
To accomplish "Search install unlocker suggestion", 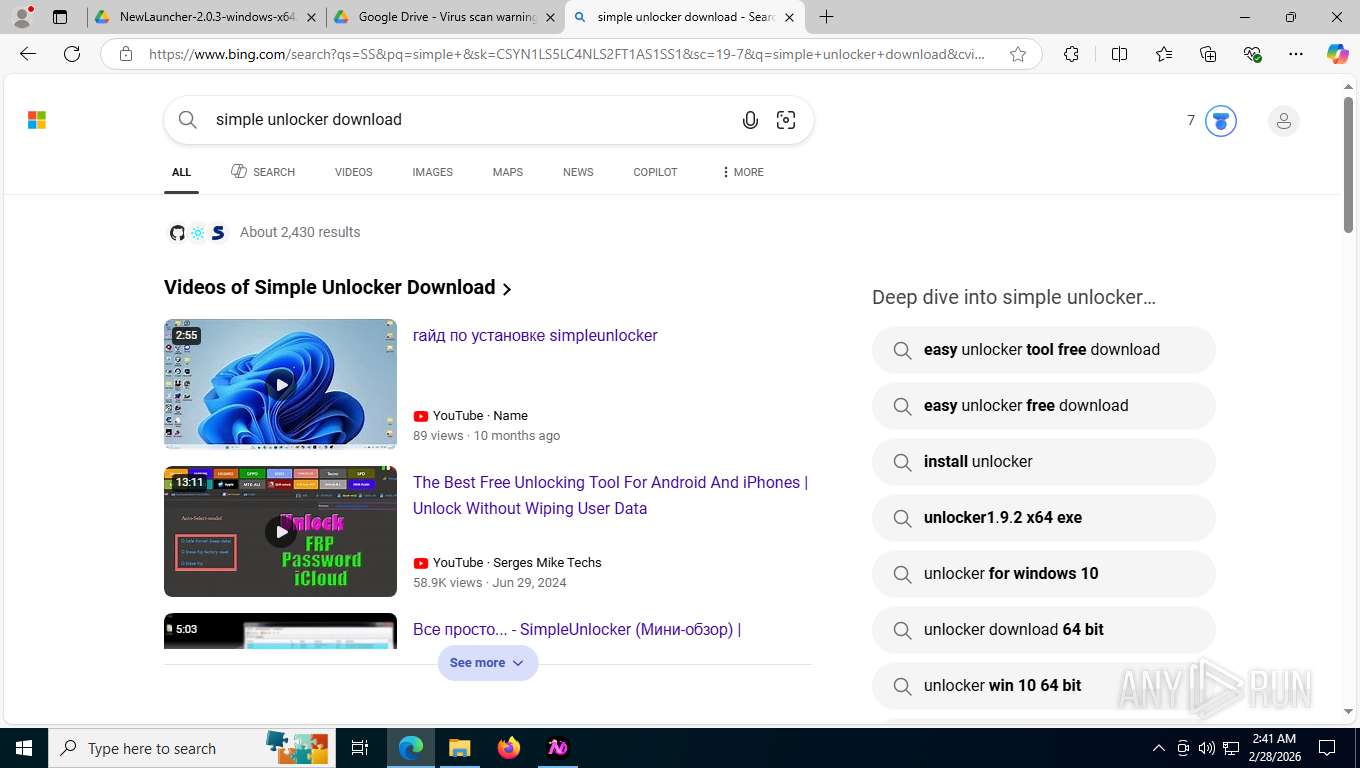I will pos(1043,462).
